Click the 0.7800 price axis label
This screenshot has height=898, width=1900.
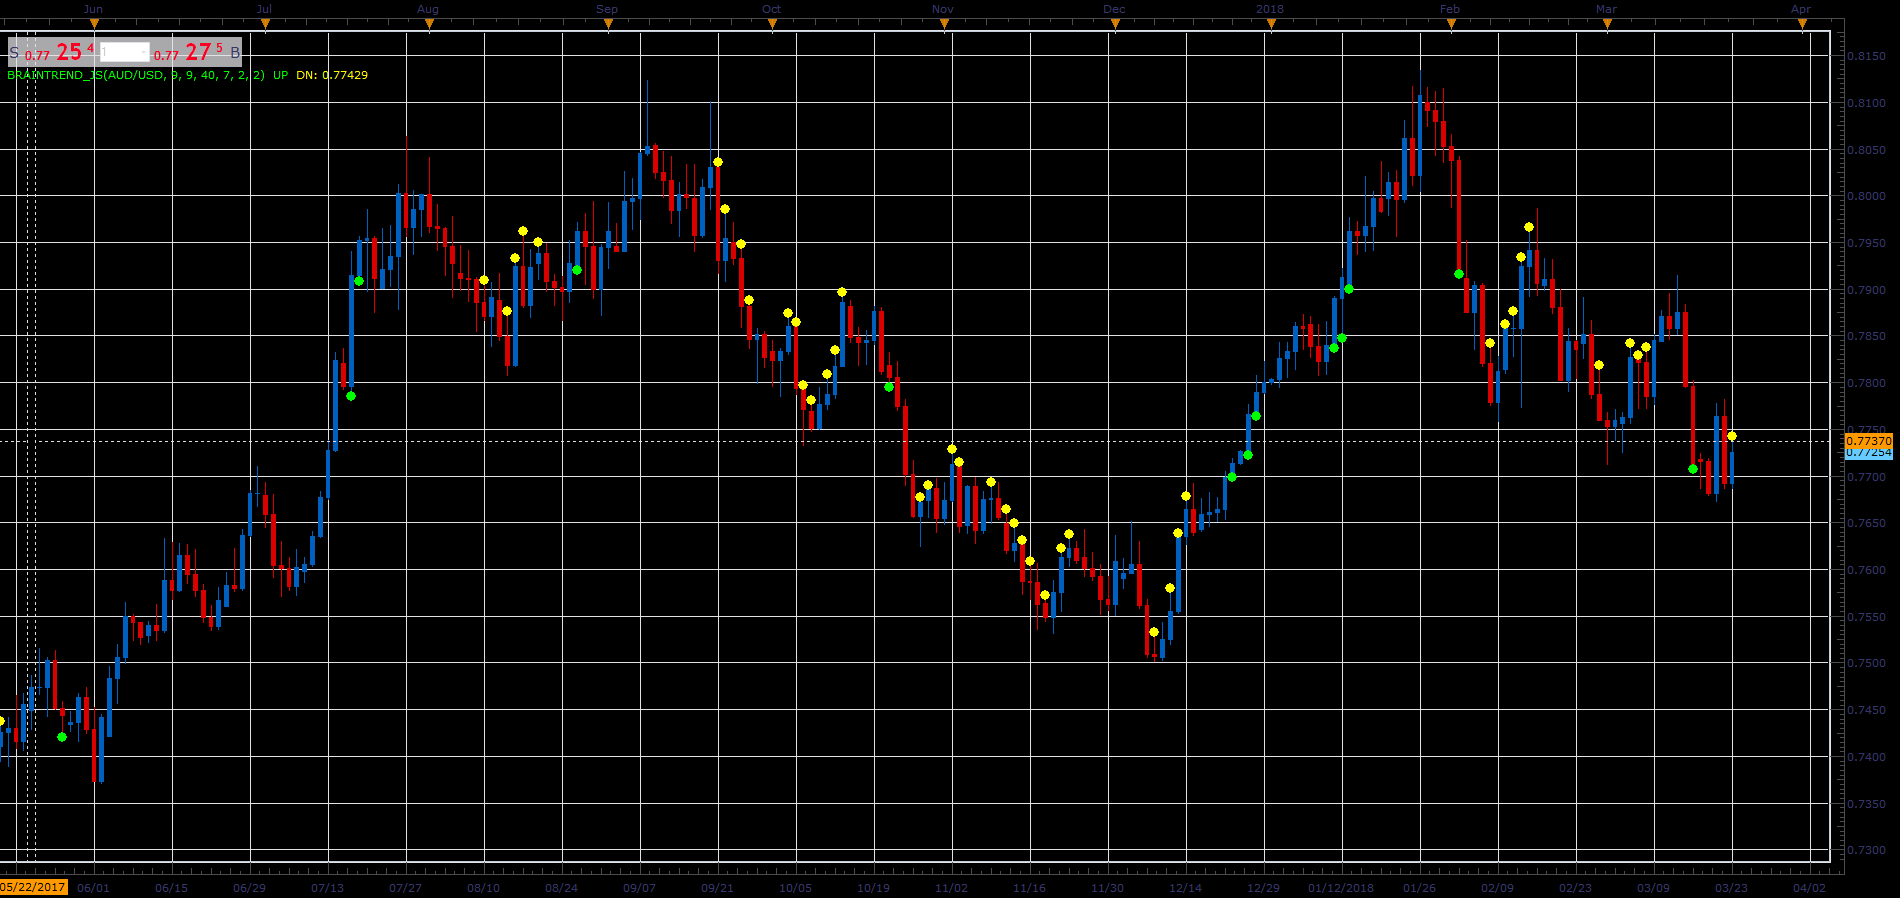[1867, 383]
